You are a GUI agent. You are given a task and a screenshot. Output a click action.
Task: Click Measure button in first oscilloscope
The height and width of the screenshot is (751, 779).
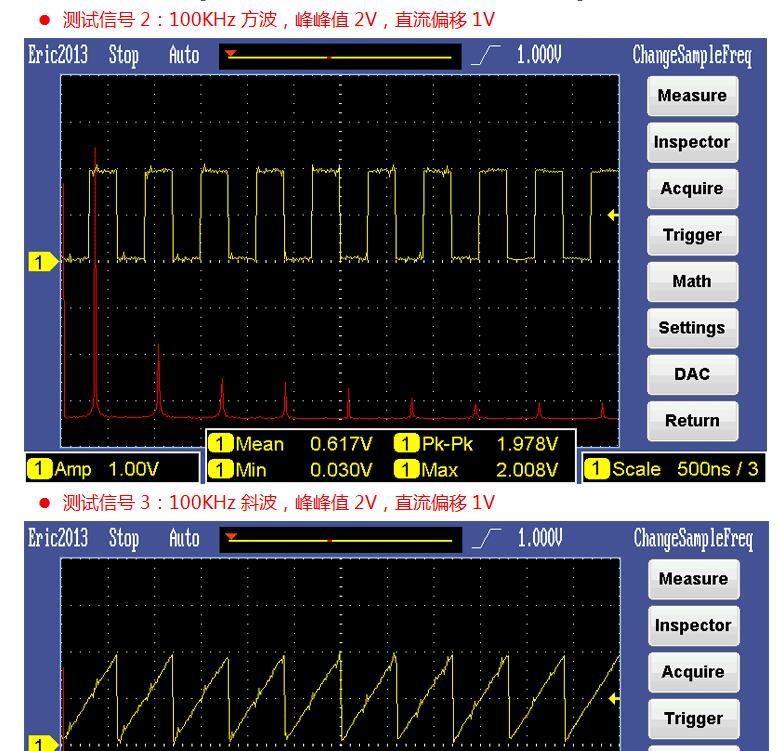692,96
